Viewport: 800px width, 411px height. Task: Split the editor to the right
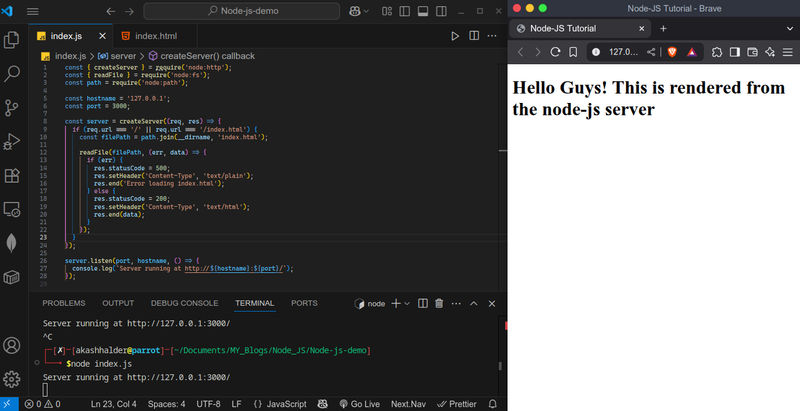tap(474, 36)
